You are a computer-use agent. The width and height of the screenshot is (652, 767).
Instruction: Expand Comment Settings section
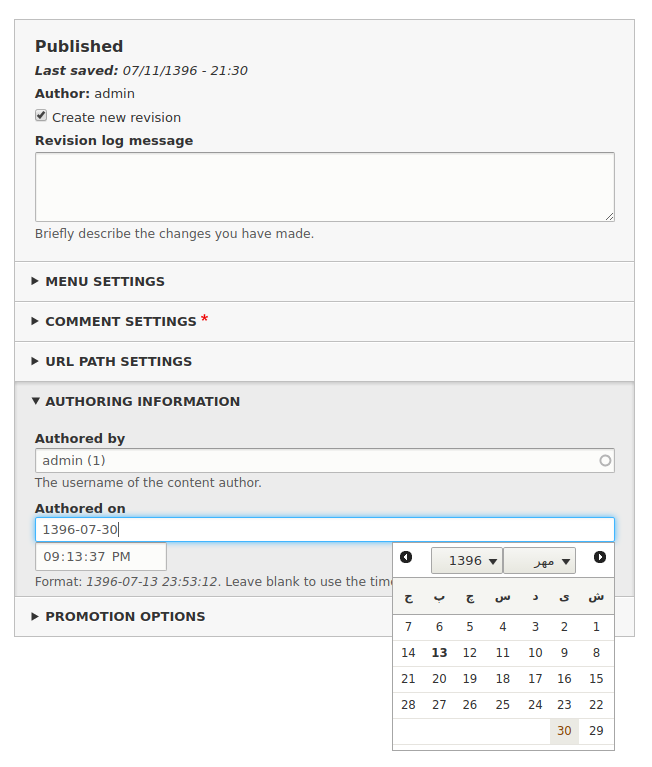pos(121,321)
